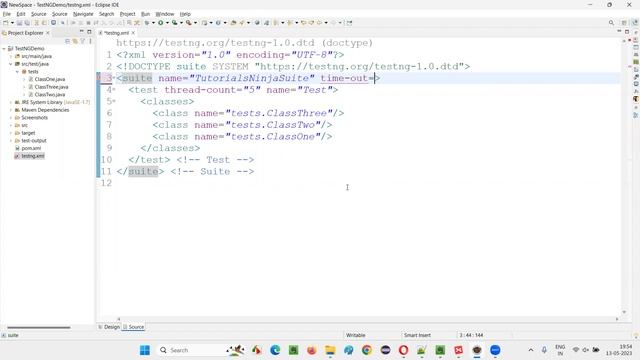Click the Debug bug icon in toolbar
The height and width of the screenshot is (360, 640).
tap(147, 23)
